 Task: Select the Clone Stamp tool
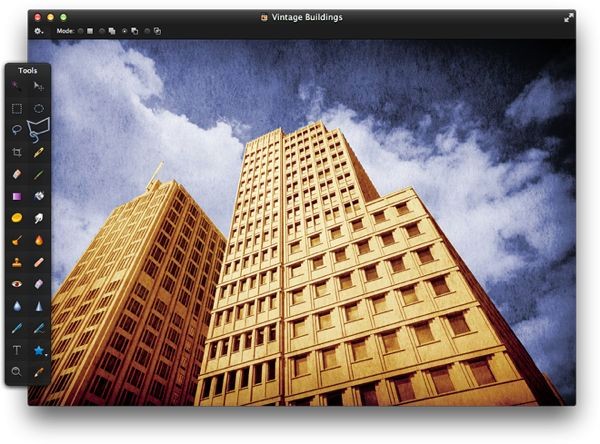pos(16,263)
